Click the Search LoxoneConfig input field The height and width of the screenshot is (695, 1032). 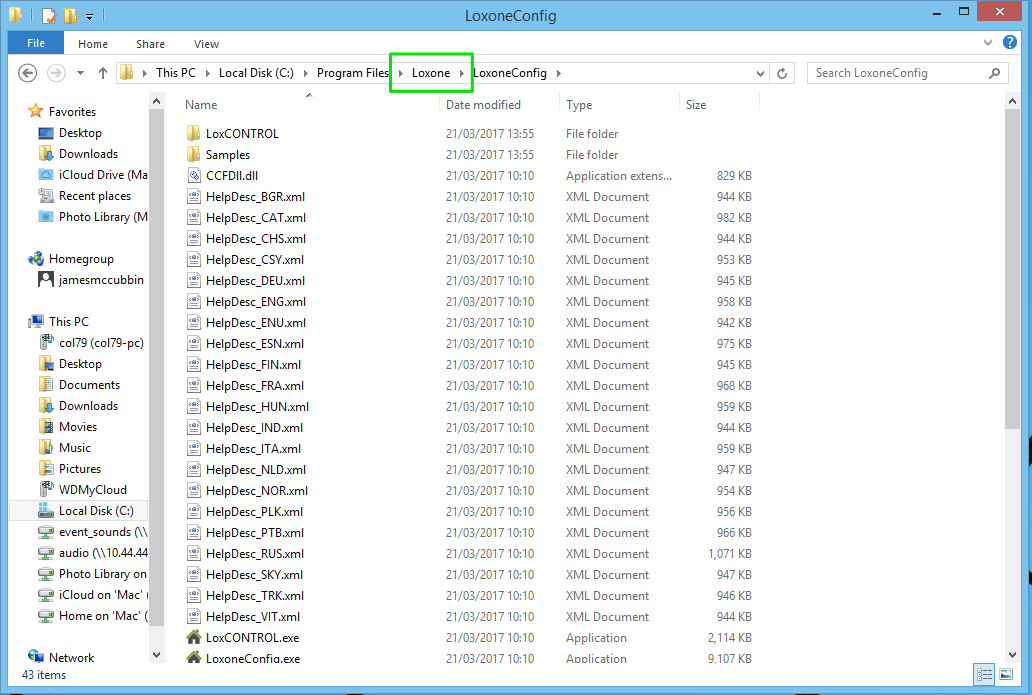898,73
